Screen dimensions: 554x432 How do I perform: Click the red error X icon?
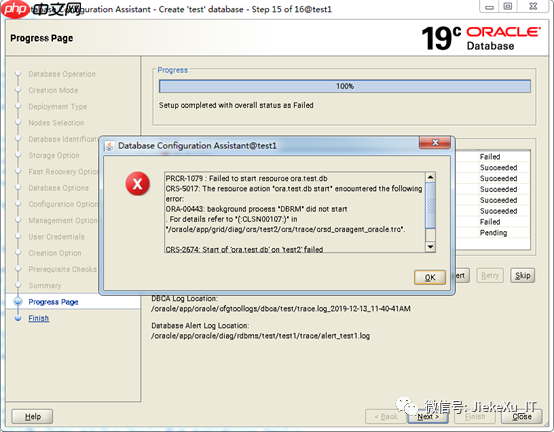pos(137,184)
